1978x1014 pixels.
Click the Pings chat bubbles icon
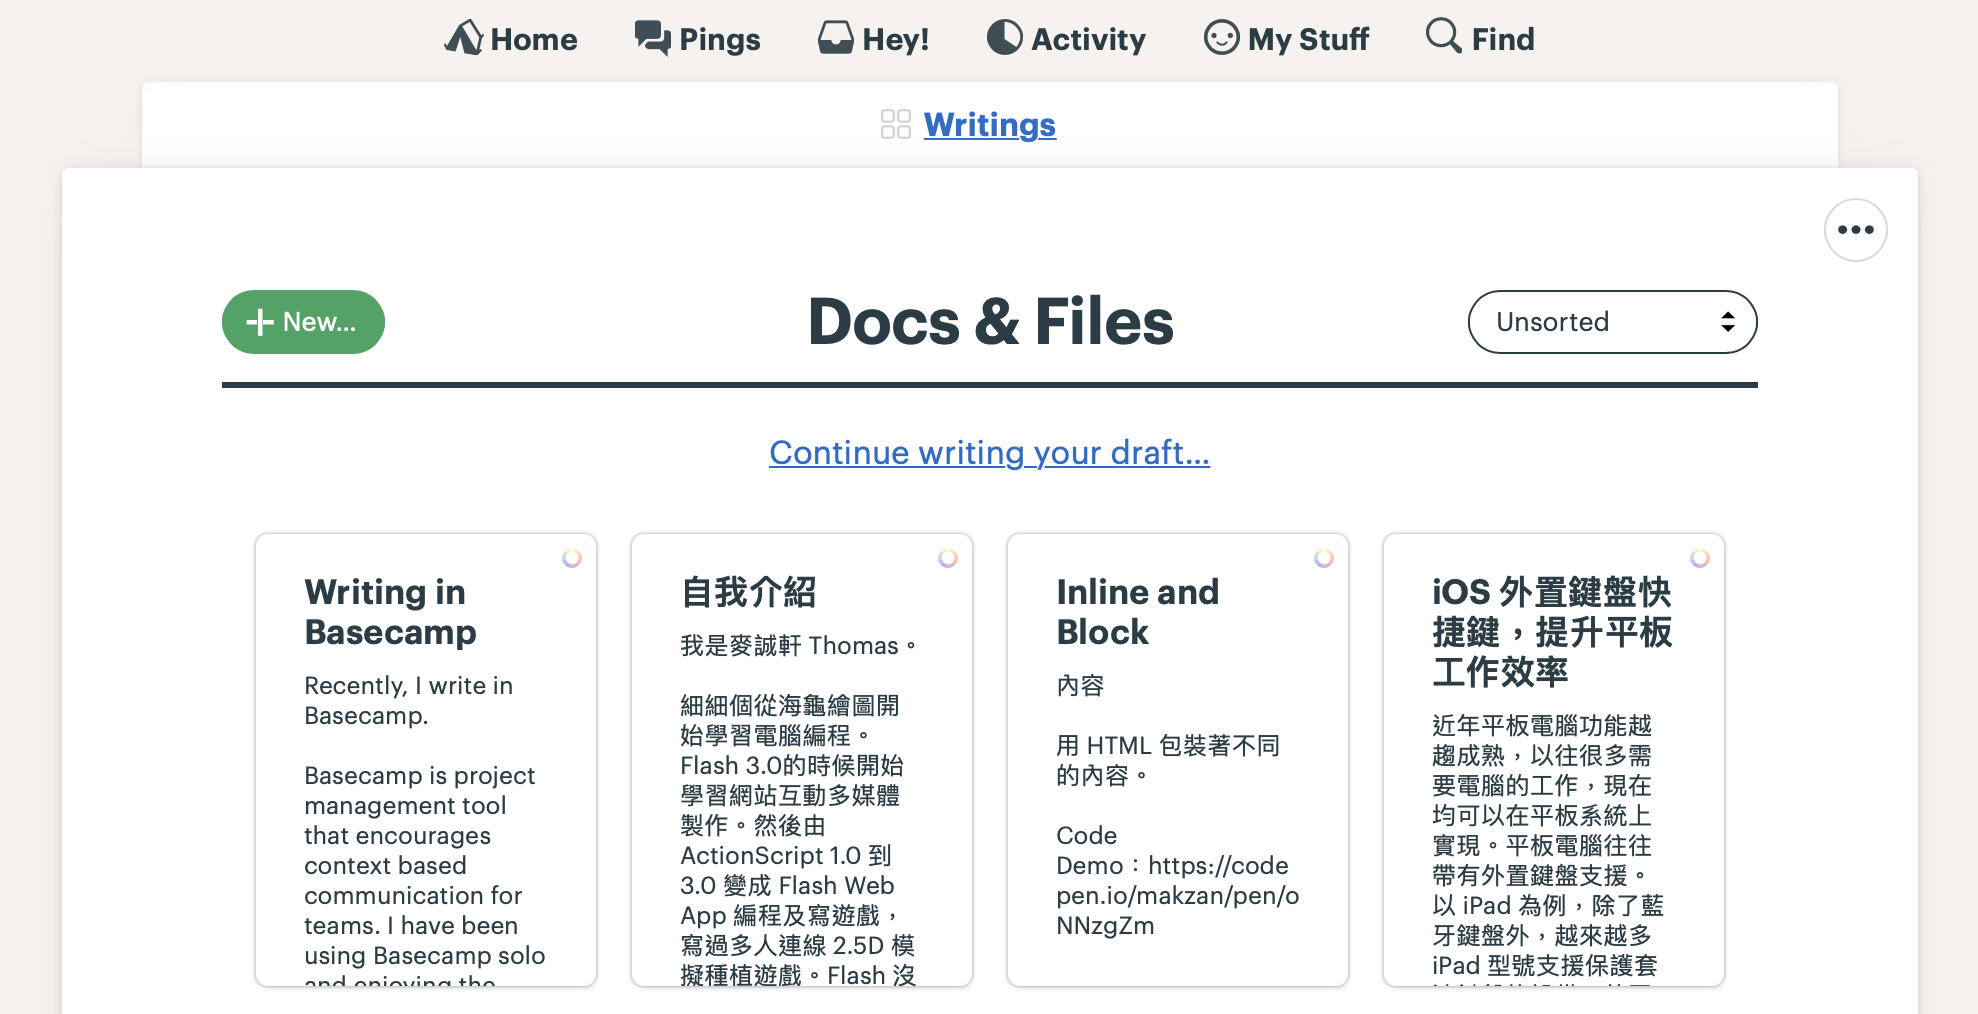653,39
